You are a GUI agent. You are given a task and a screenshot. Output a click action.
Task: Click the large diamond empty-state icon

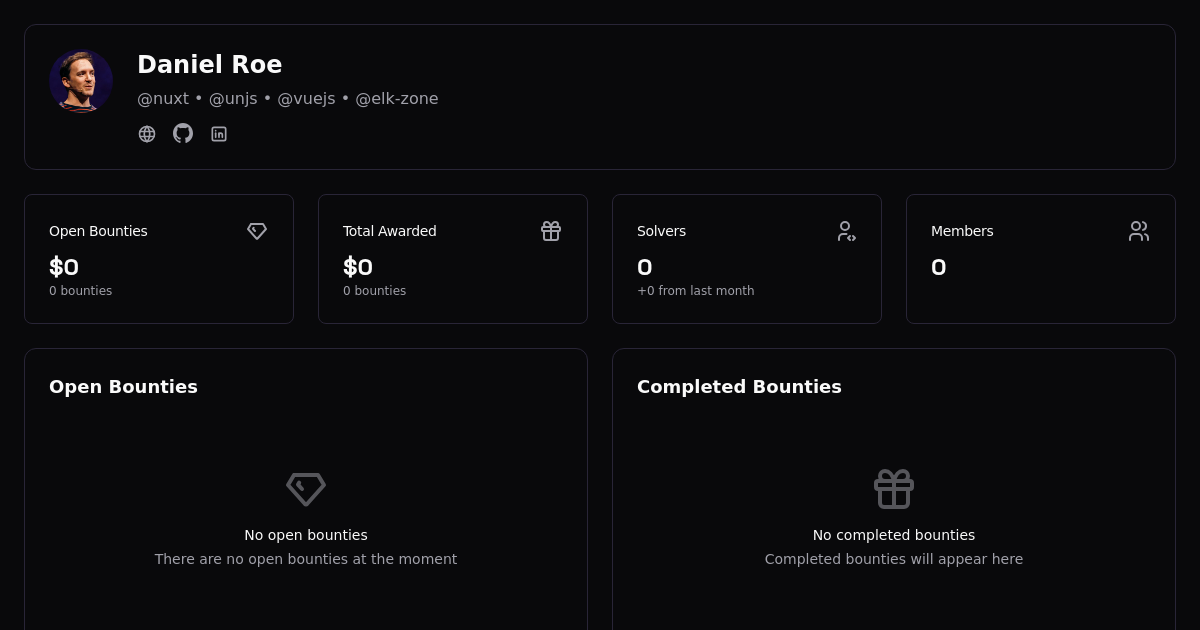click(306, 489)
